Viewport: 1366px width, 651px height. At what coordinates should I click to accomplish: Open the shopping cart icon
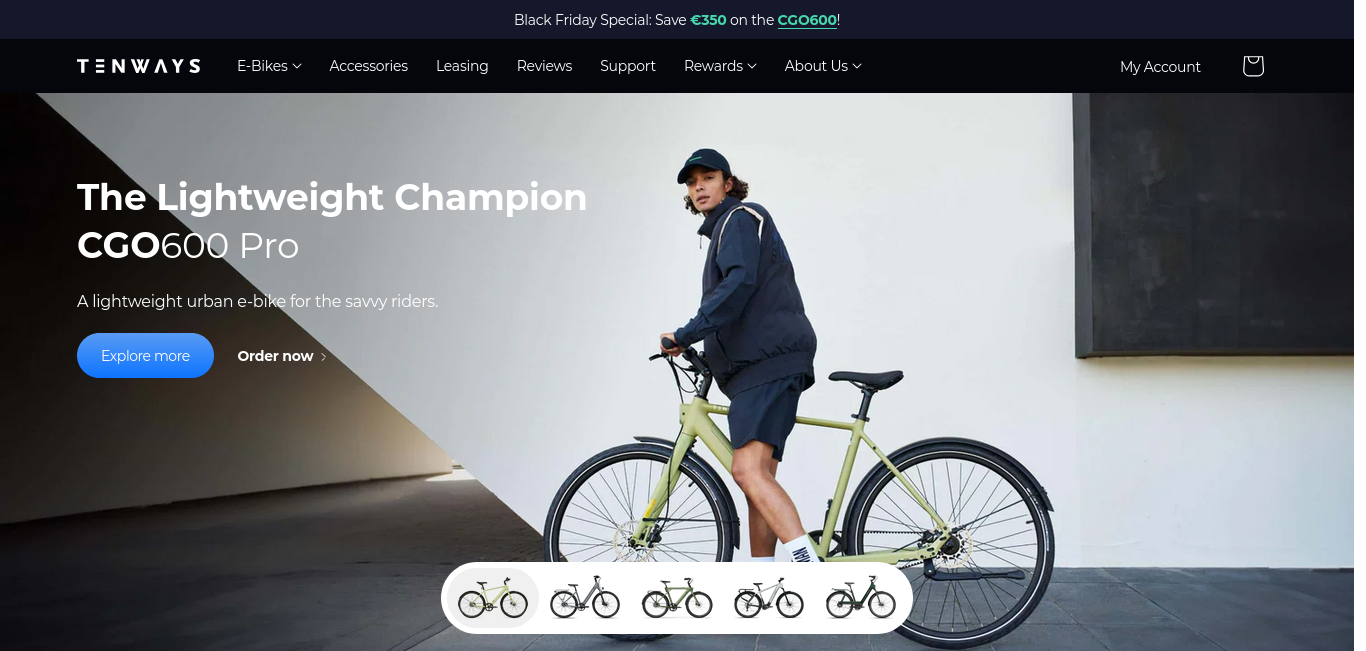(1253, 66)
